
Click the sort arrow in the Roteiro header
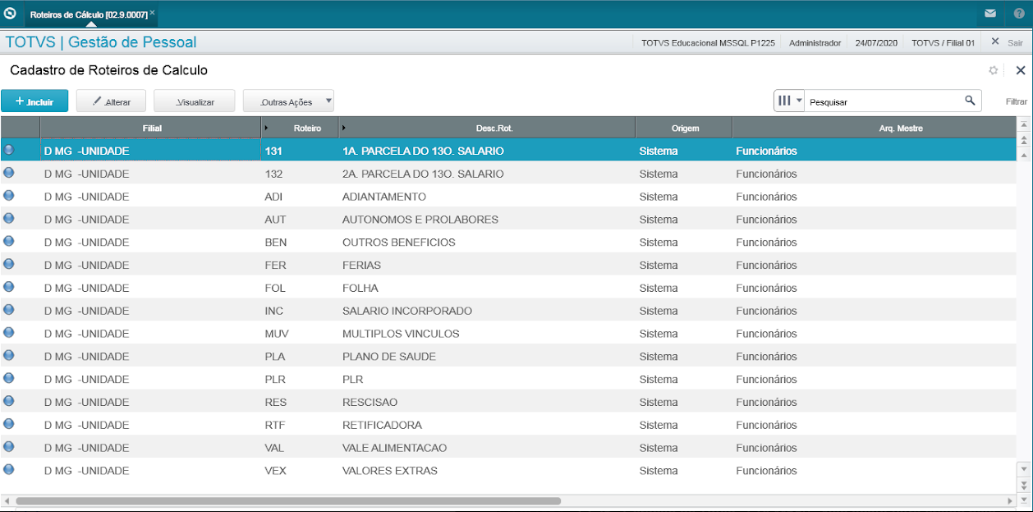click(266, 128)
